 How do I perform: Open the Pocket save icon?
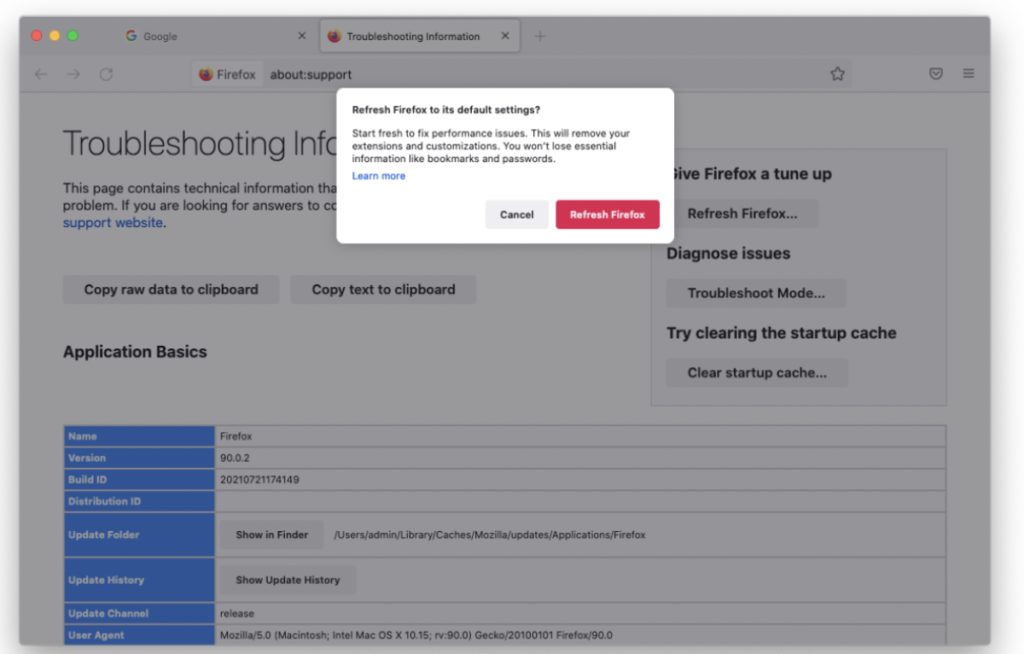pos(936,74)
